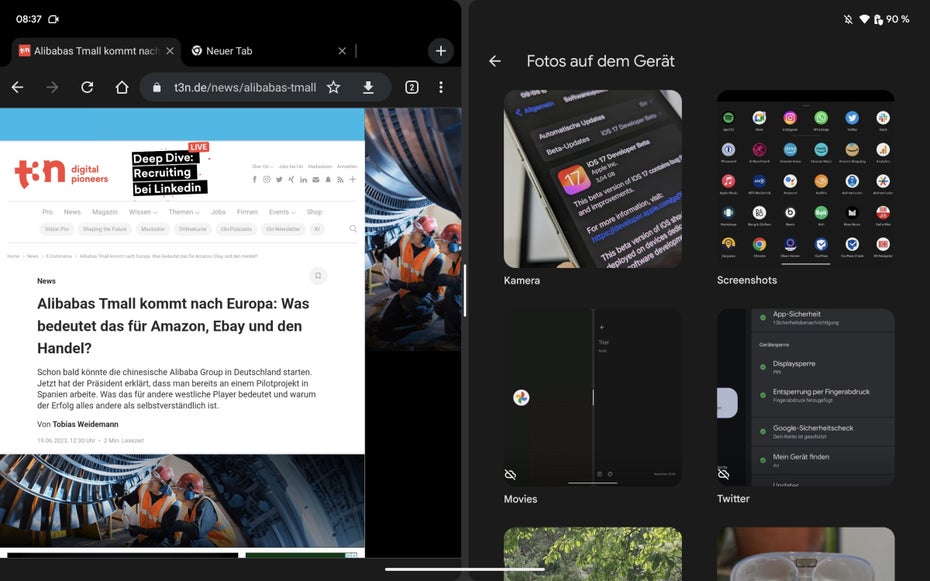Open the Firmen navigation item
Screen dimensions: 930x581
click(247, 212)
